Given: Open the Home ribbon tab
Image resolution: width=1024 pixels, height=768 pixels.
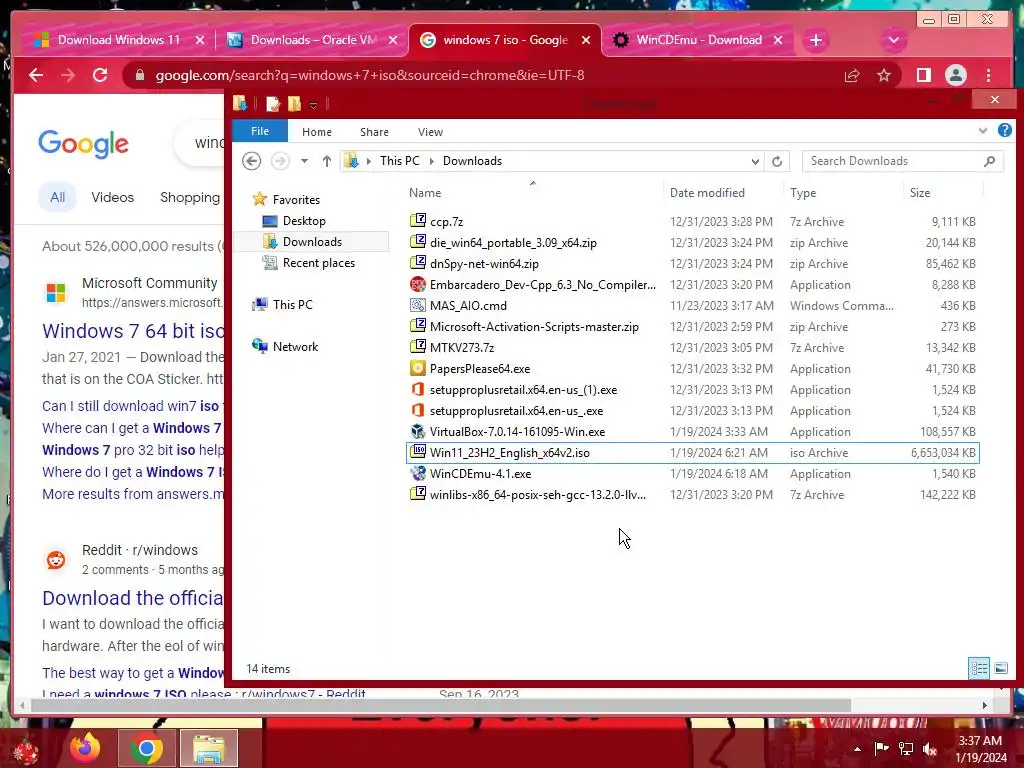Looking at the screenshot, I should pos(317,132).
